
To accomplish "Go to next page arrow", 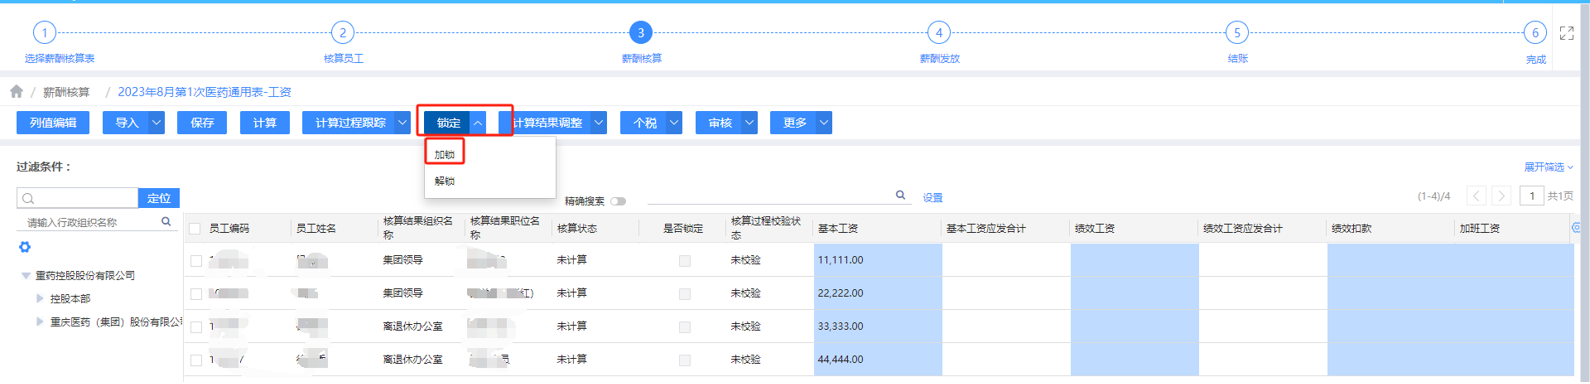I will point(1501,196).
